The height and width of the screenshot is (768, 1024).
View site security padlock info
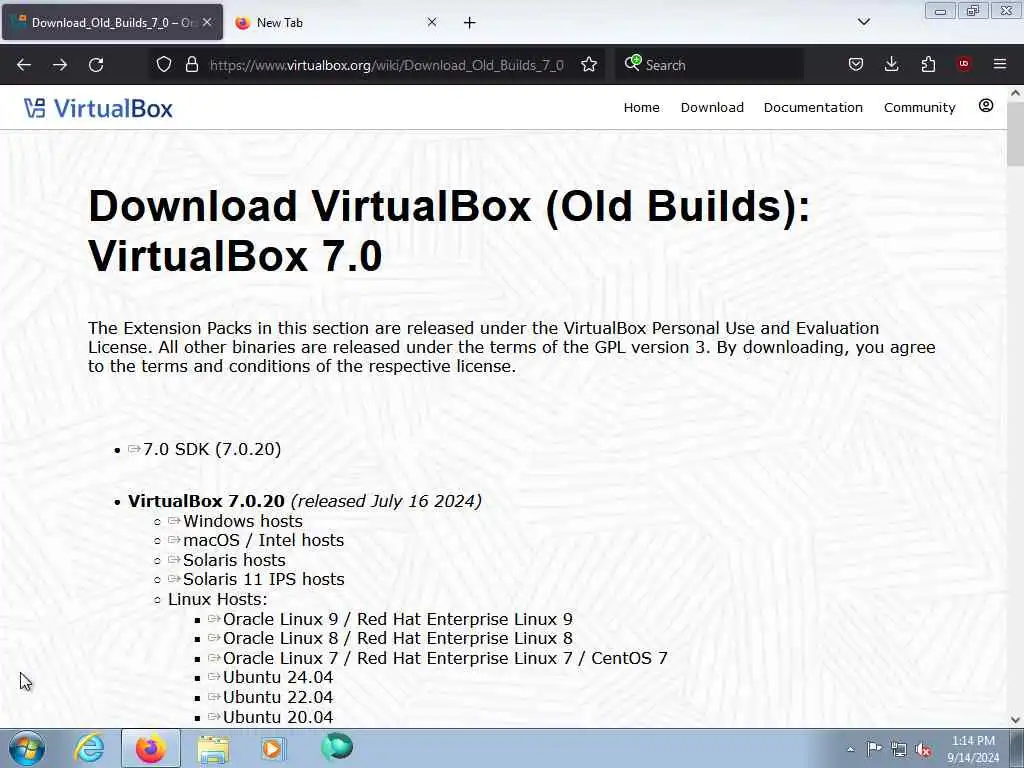pos(191,64)
